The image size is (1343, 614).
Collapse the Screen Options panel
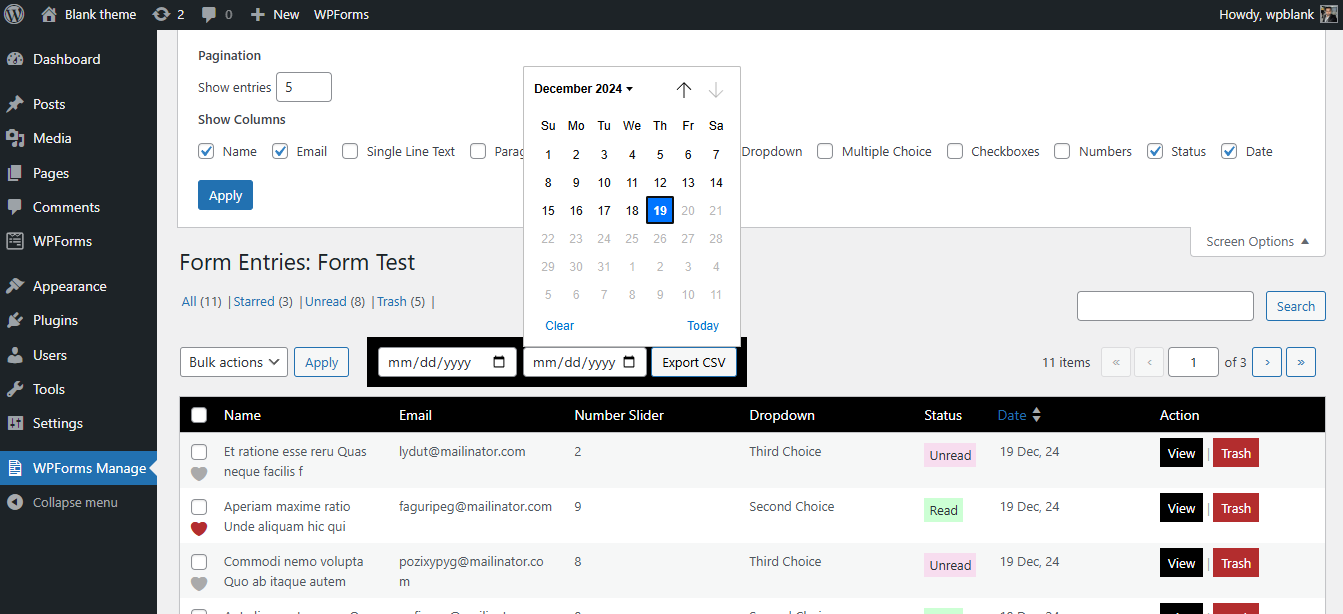[1257, 242]
